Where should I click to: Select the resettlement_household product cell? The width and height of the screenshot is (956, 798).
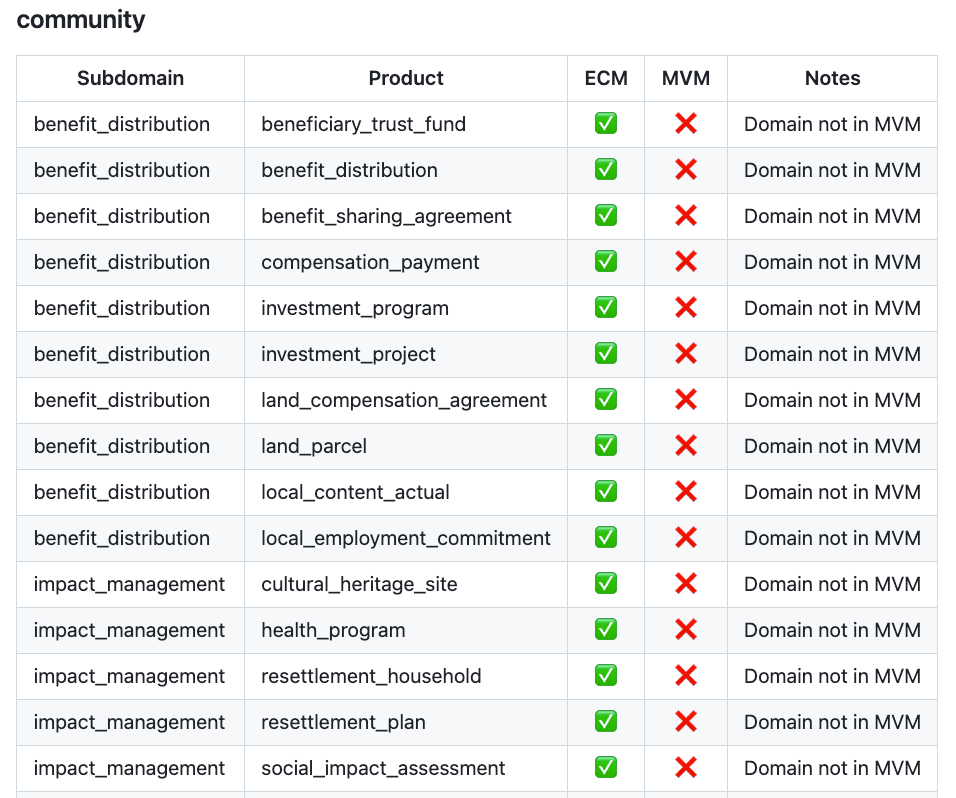[x=406, y=676]
